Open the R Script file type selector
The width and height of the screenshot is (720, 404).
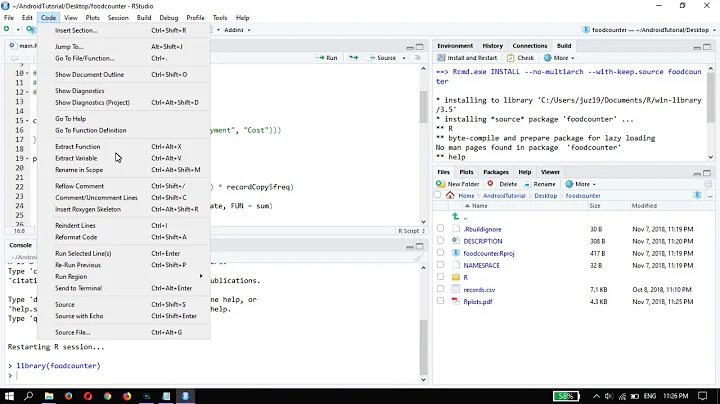tap(411, 231)
